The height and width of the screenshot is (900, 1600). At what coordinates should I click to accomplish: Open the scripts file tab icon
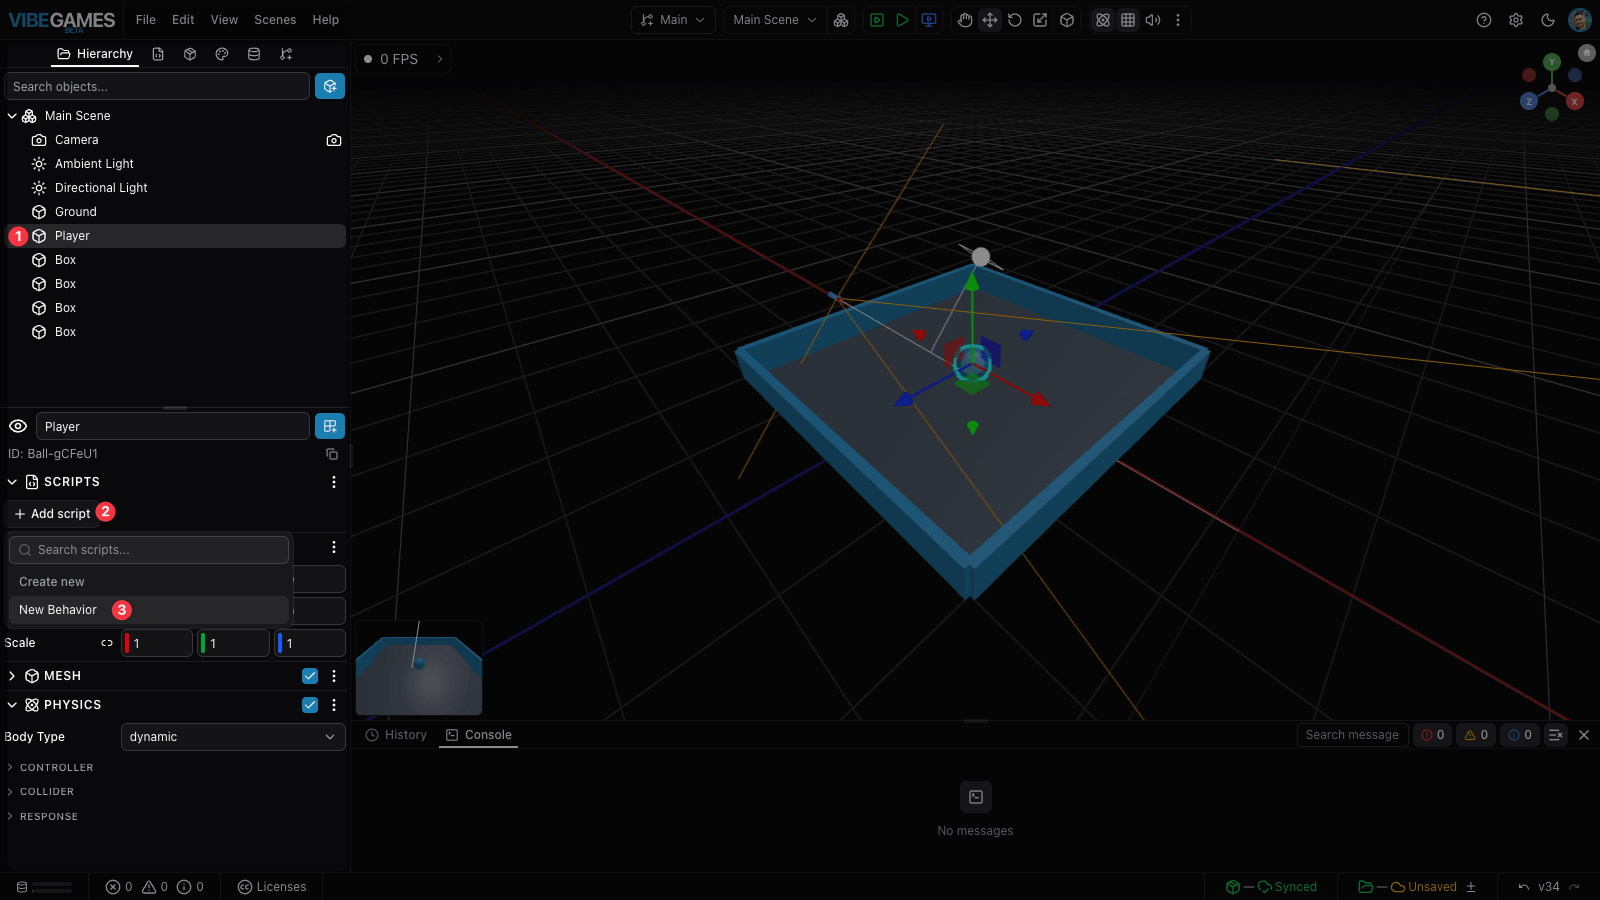pos(158,54)
